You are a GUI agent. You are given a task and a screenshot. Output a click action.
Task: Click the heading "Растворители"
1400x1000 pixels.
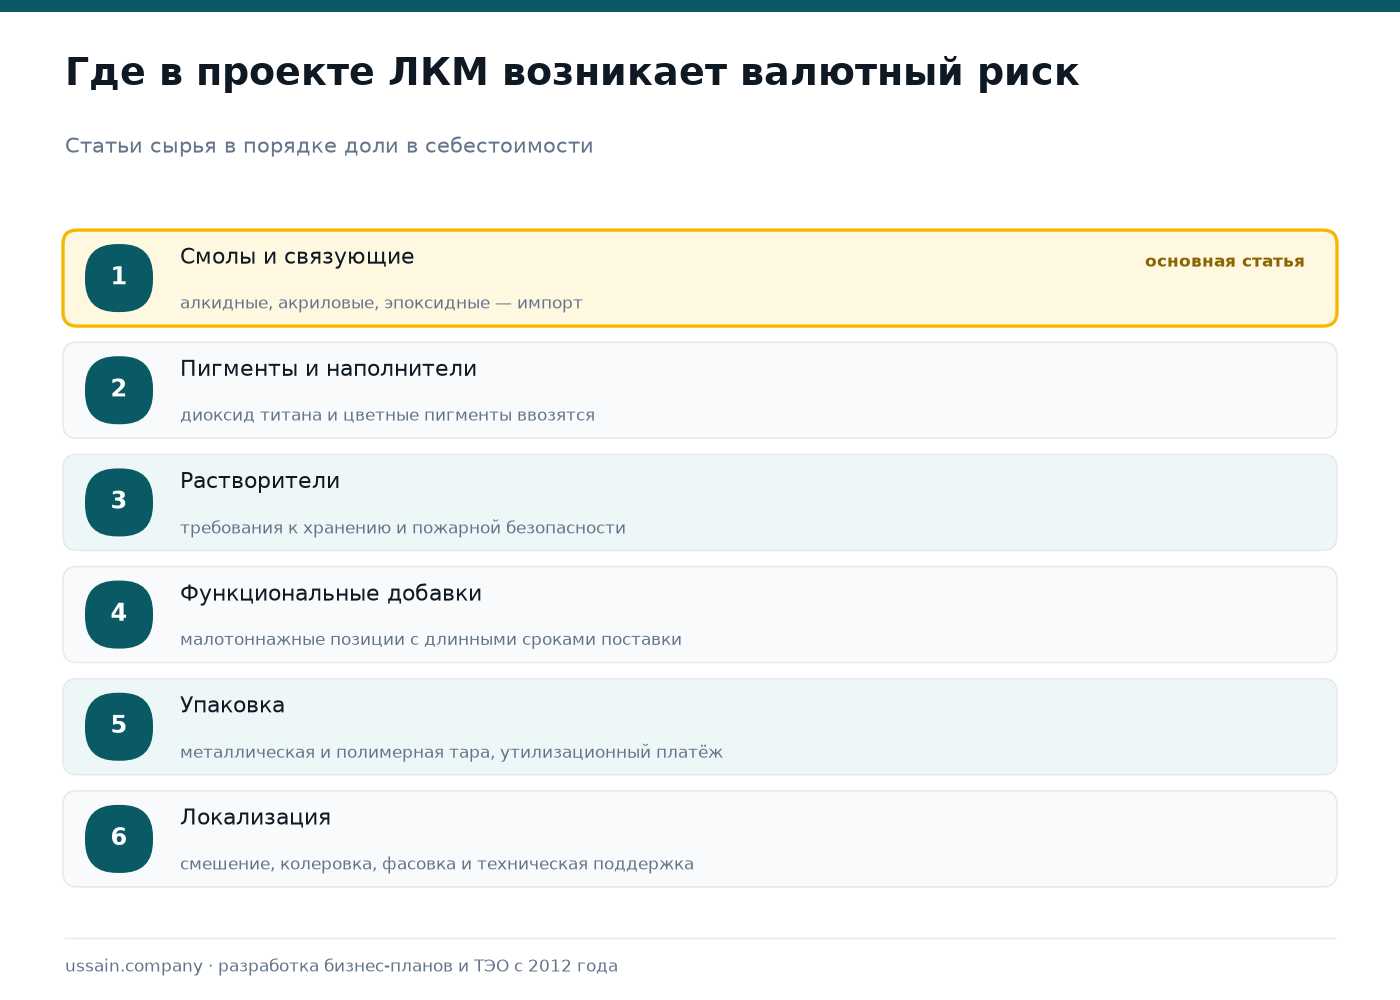[x=260, y=481]
